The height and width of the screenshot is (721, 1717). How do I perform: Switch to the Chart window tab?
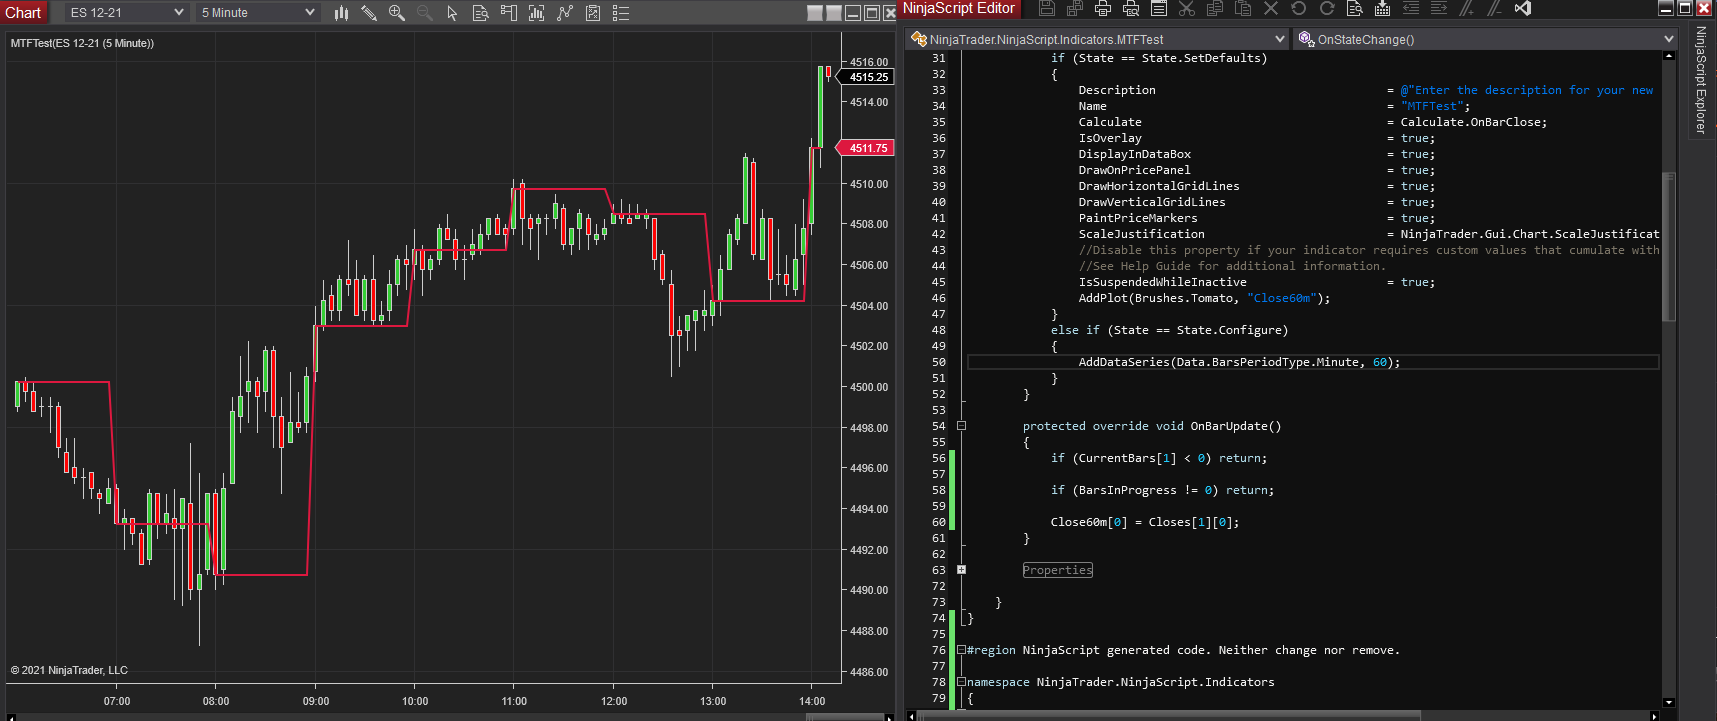coord(23,13)
